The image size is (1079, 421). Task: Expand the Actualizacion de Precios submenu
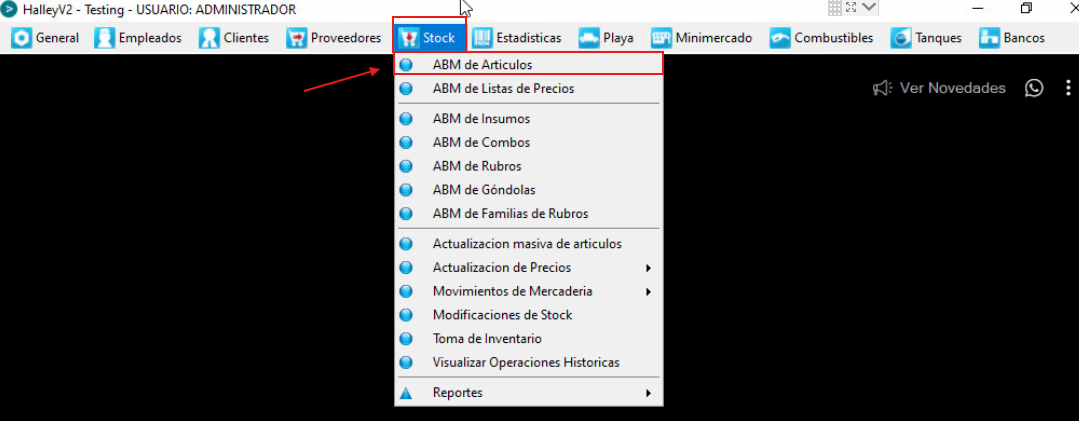(x=526, y=268)
